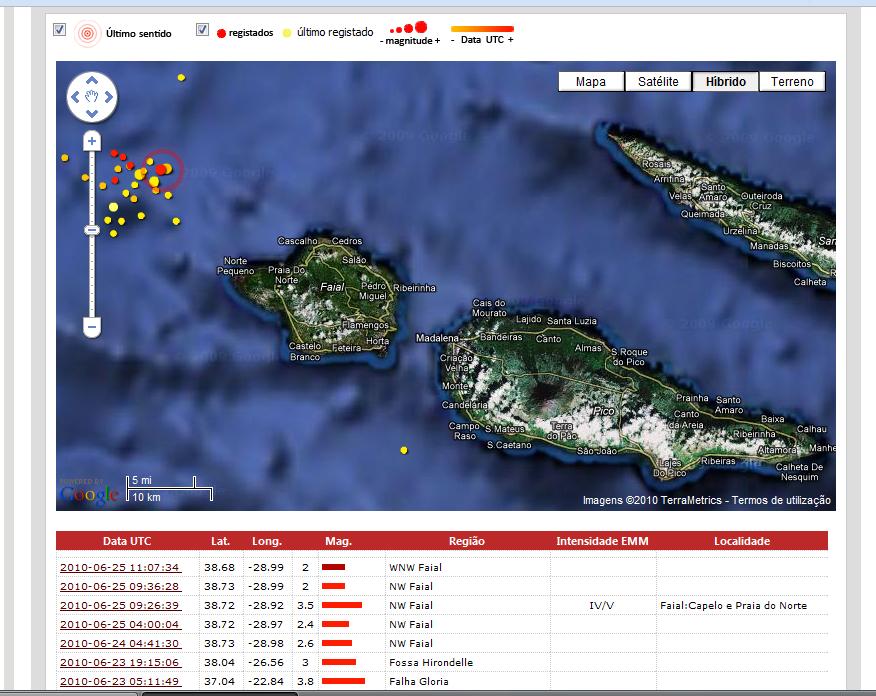Click the hand icon in the pan control
This screenshot has height=696, width=876.
92,97
